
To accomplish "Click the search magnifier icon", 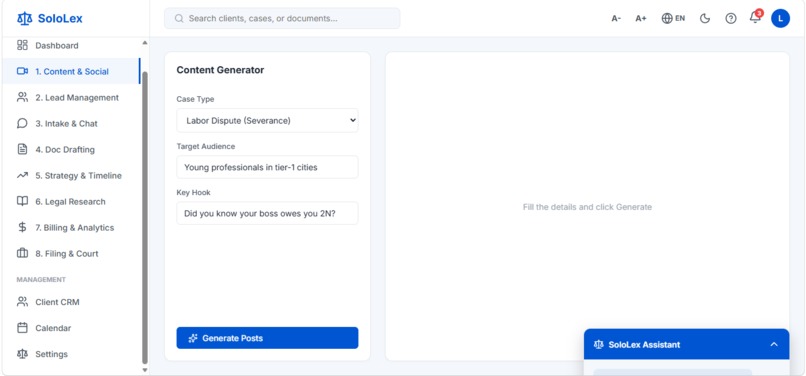I will pos(179,19).
